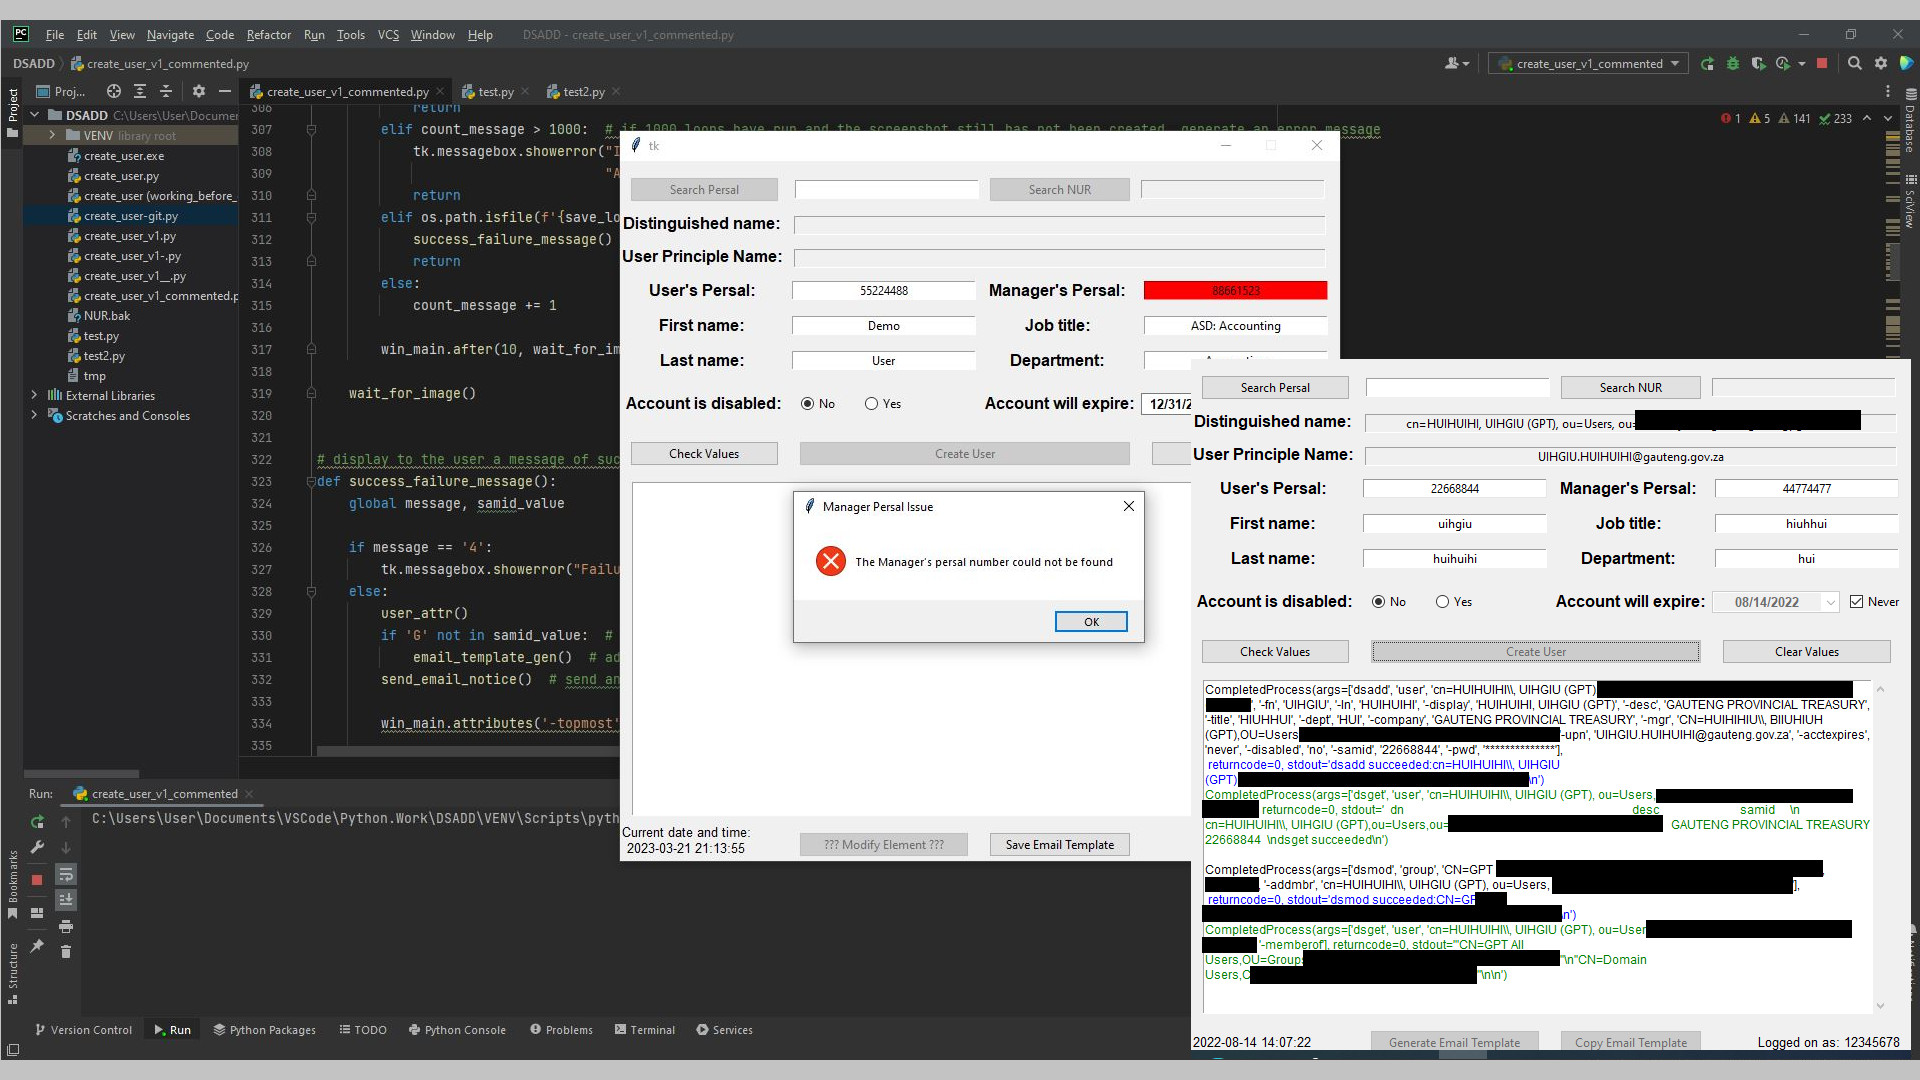
Task: Click Select Opened File target icon
Action: pyautogui.click(x=114, y=91)
